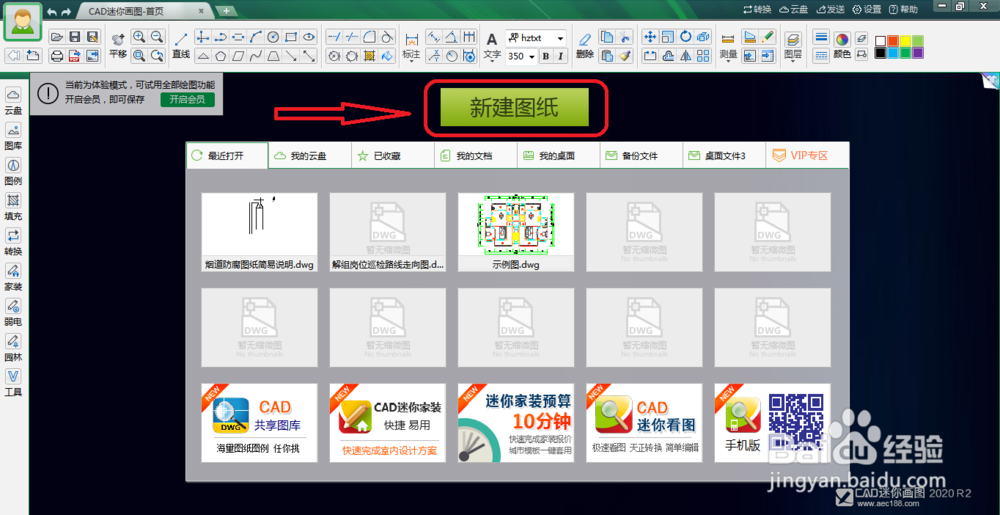Screen dimensions: 1000x515
Task: Switch to the 我的文档 tab
Action: click(476, 156)
